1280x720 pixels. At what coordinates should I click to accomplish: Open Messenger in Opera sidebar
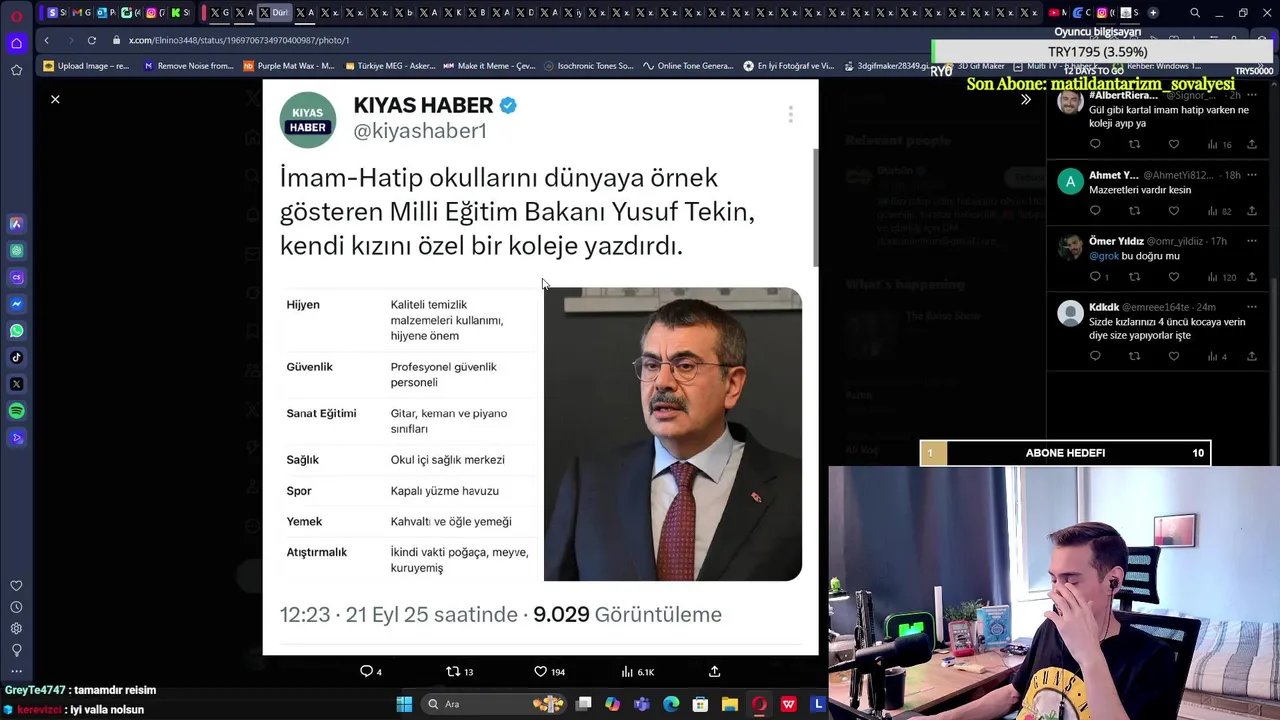[x=16, y=304]
